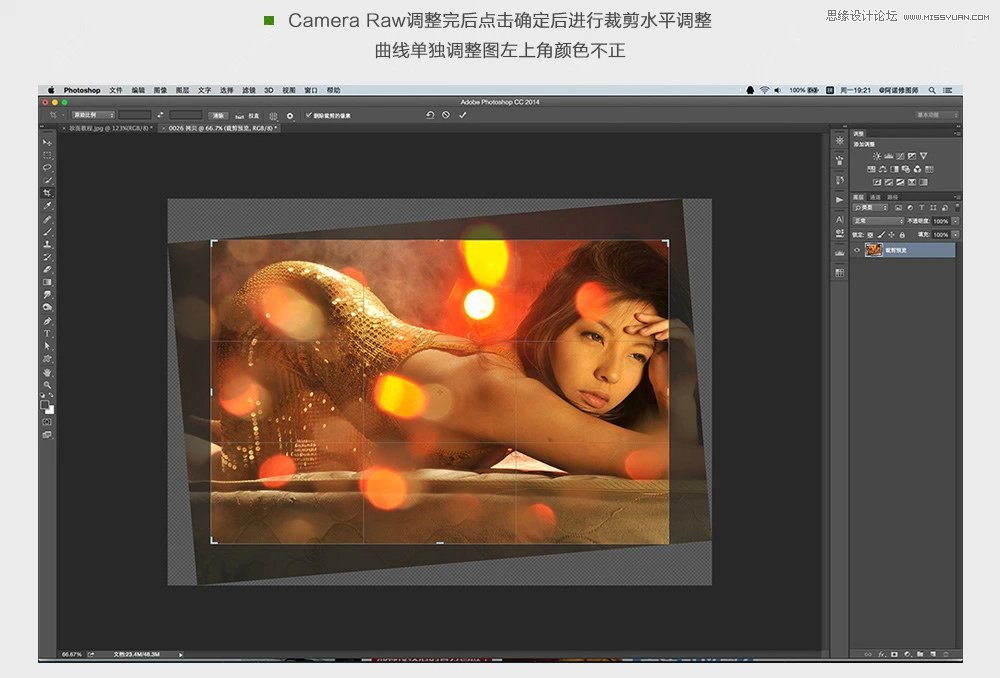Viewport: 1000px width, 678px height.
Task: Toggle lock all on the layer
Action: click(903, 234)
